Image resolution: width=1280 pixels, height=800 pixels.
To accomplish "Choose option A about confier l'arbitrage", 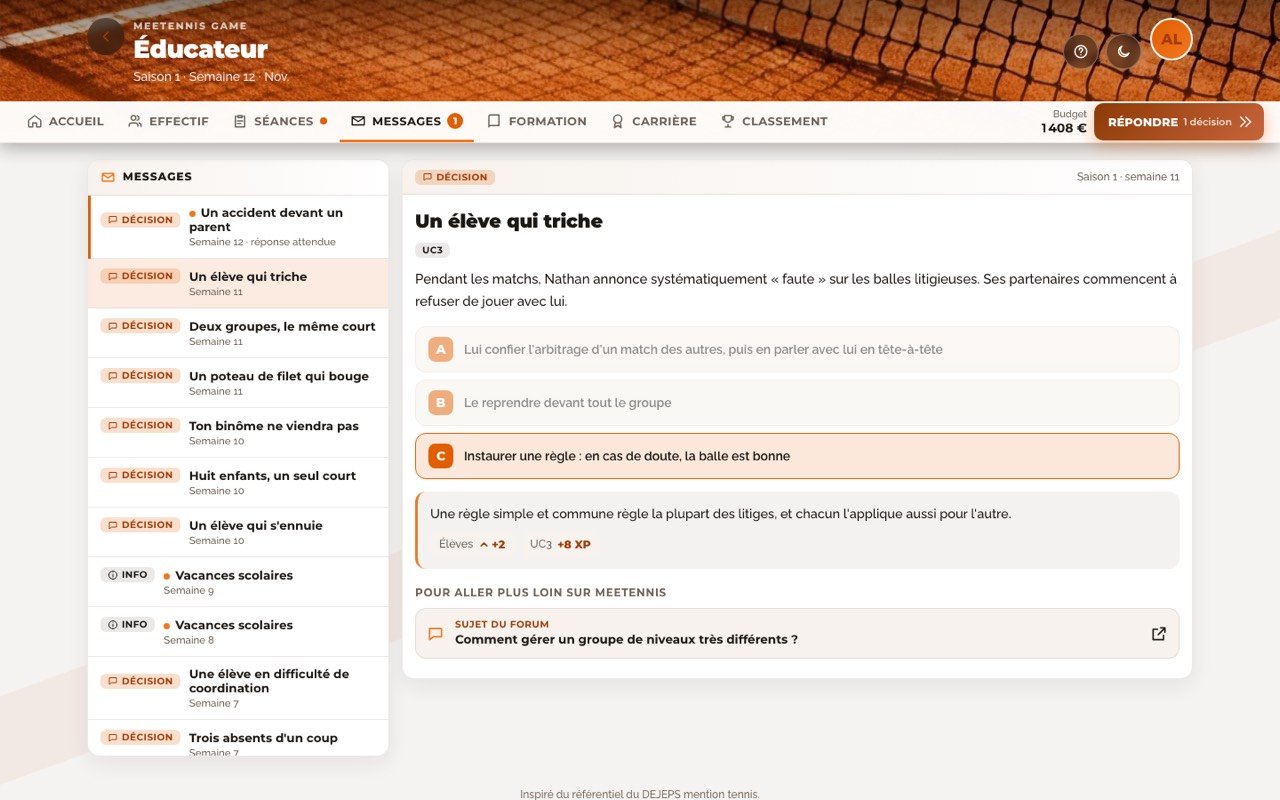I will click(797, 349).
